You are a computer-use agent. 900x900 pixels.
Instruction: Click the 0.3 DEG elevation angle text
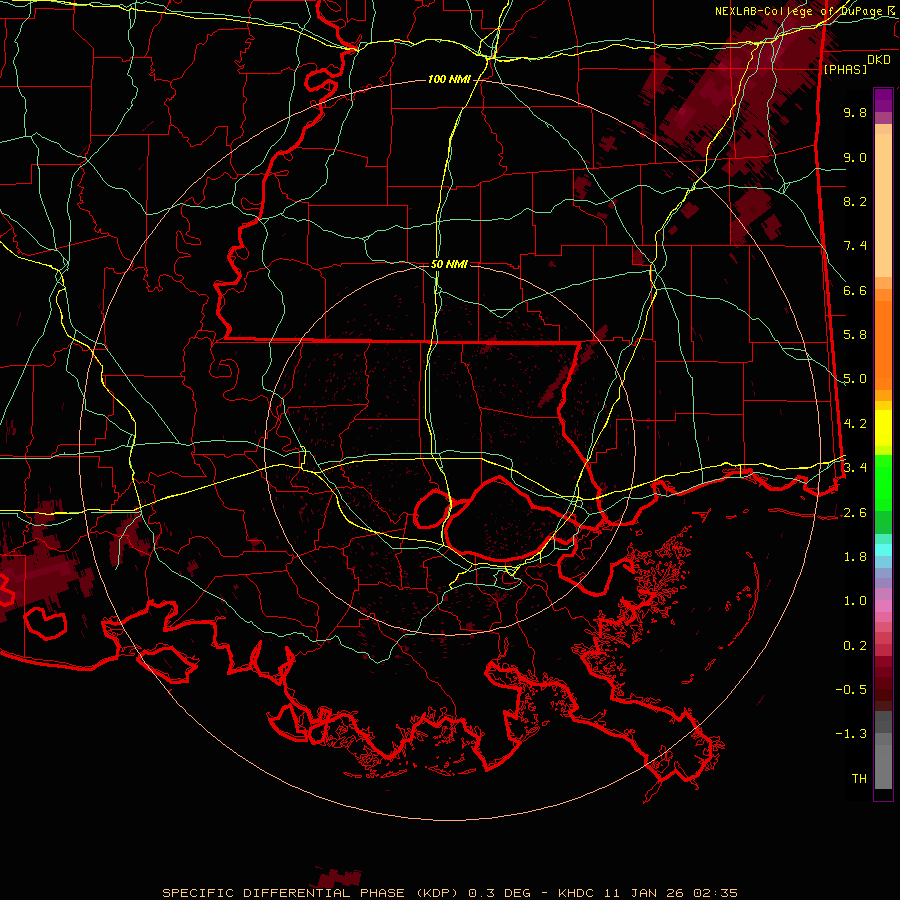[500, 893]
